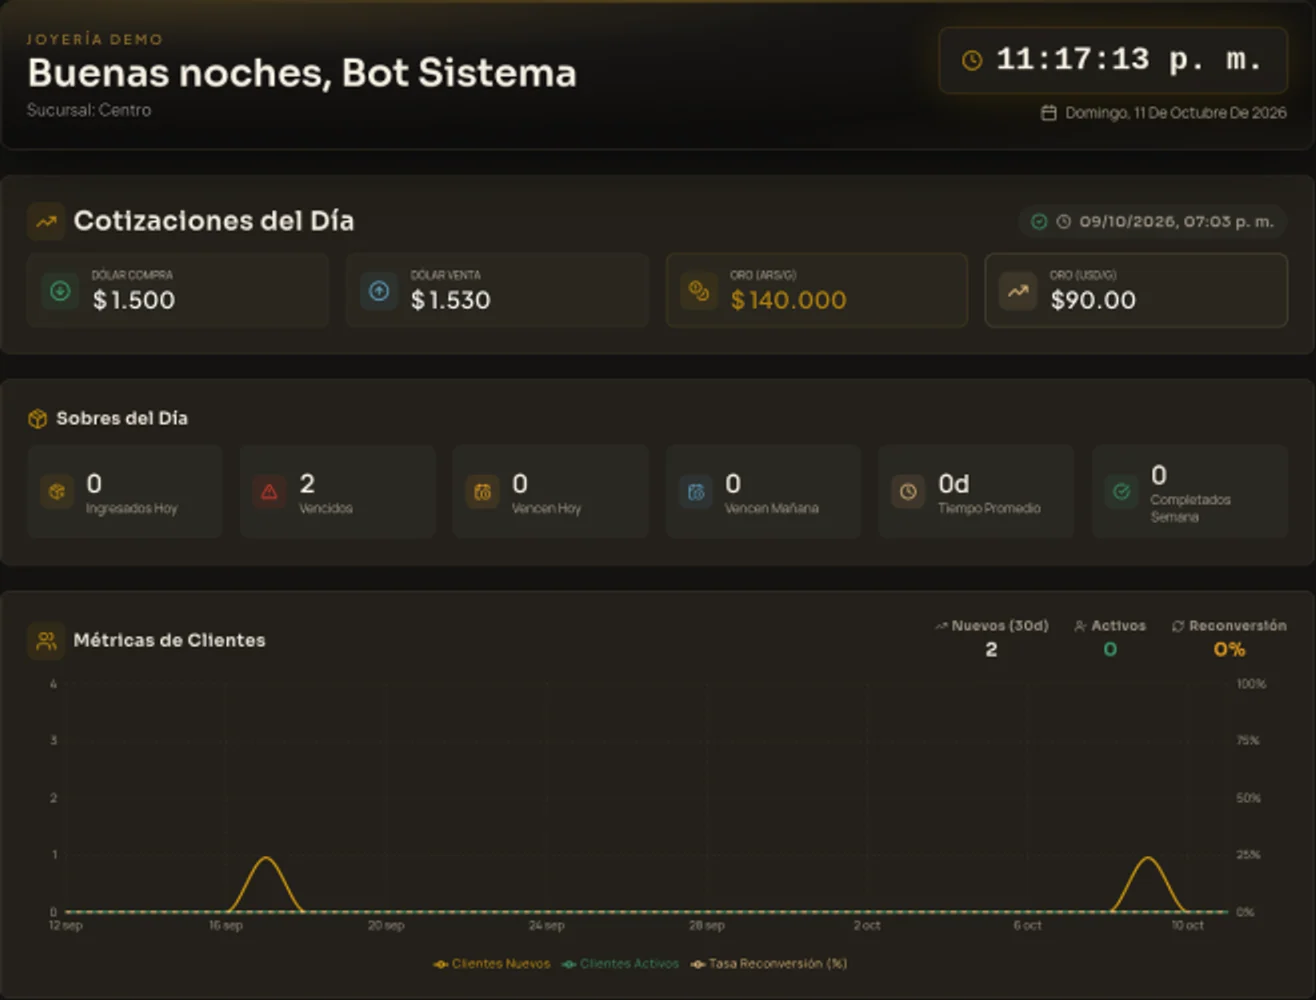Click the box icon in Ingresados Hoy card
The image size is (1316, 1000).
57,492
